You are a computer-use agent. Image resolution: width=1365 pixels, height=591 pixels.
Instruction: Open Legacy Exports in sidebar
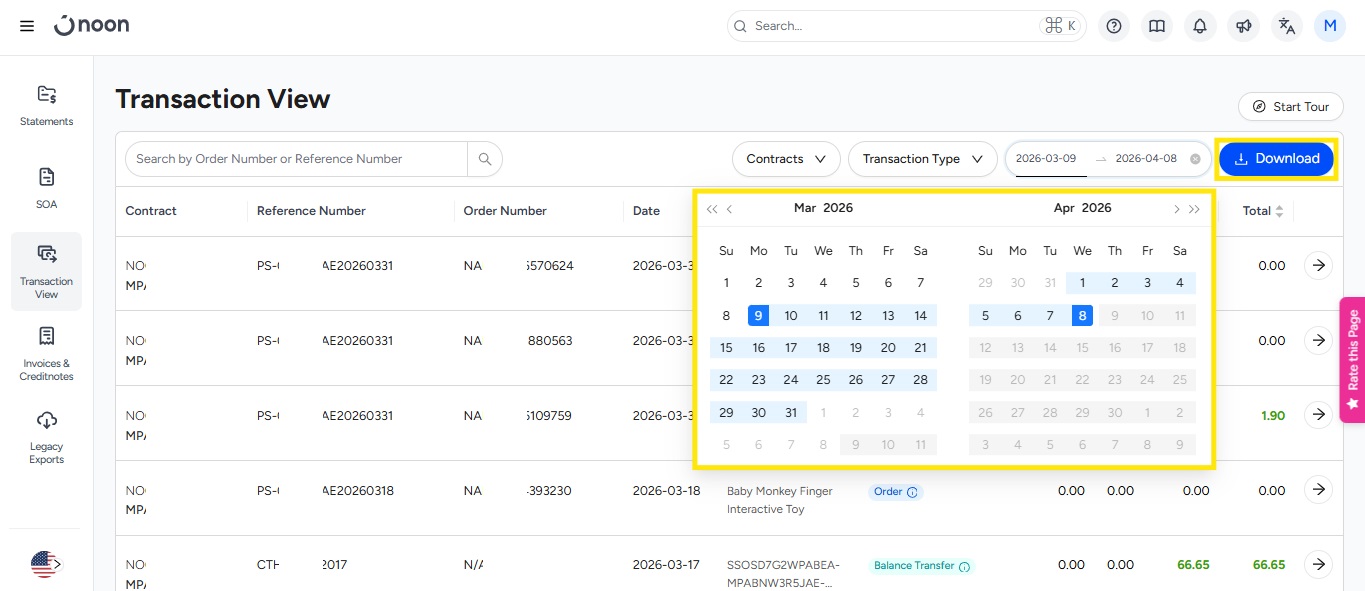[x=47, y=437]
